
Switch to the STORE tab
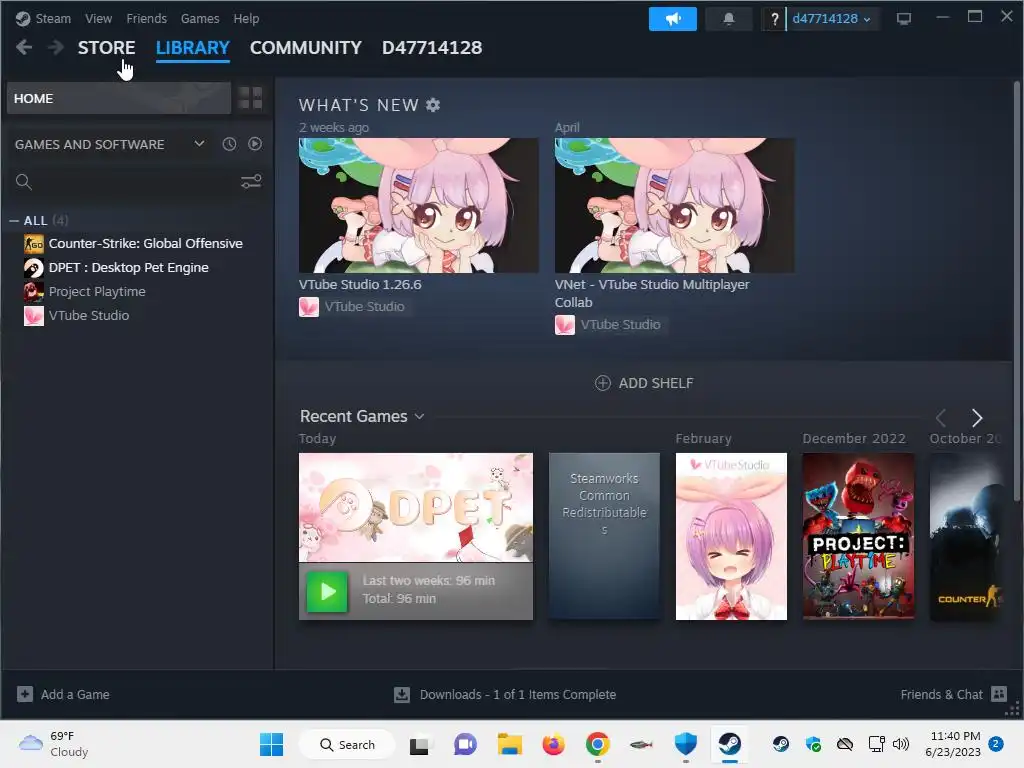106,48
